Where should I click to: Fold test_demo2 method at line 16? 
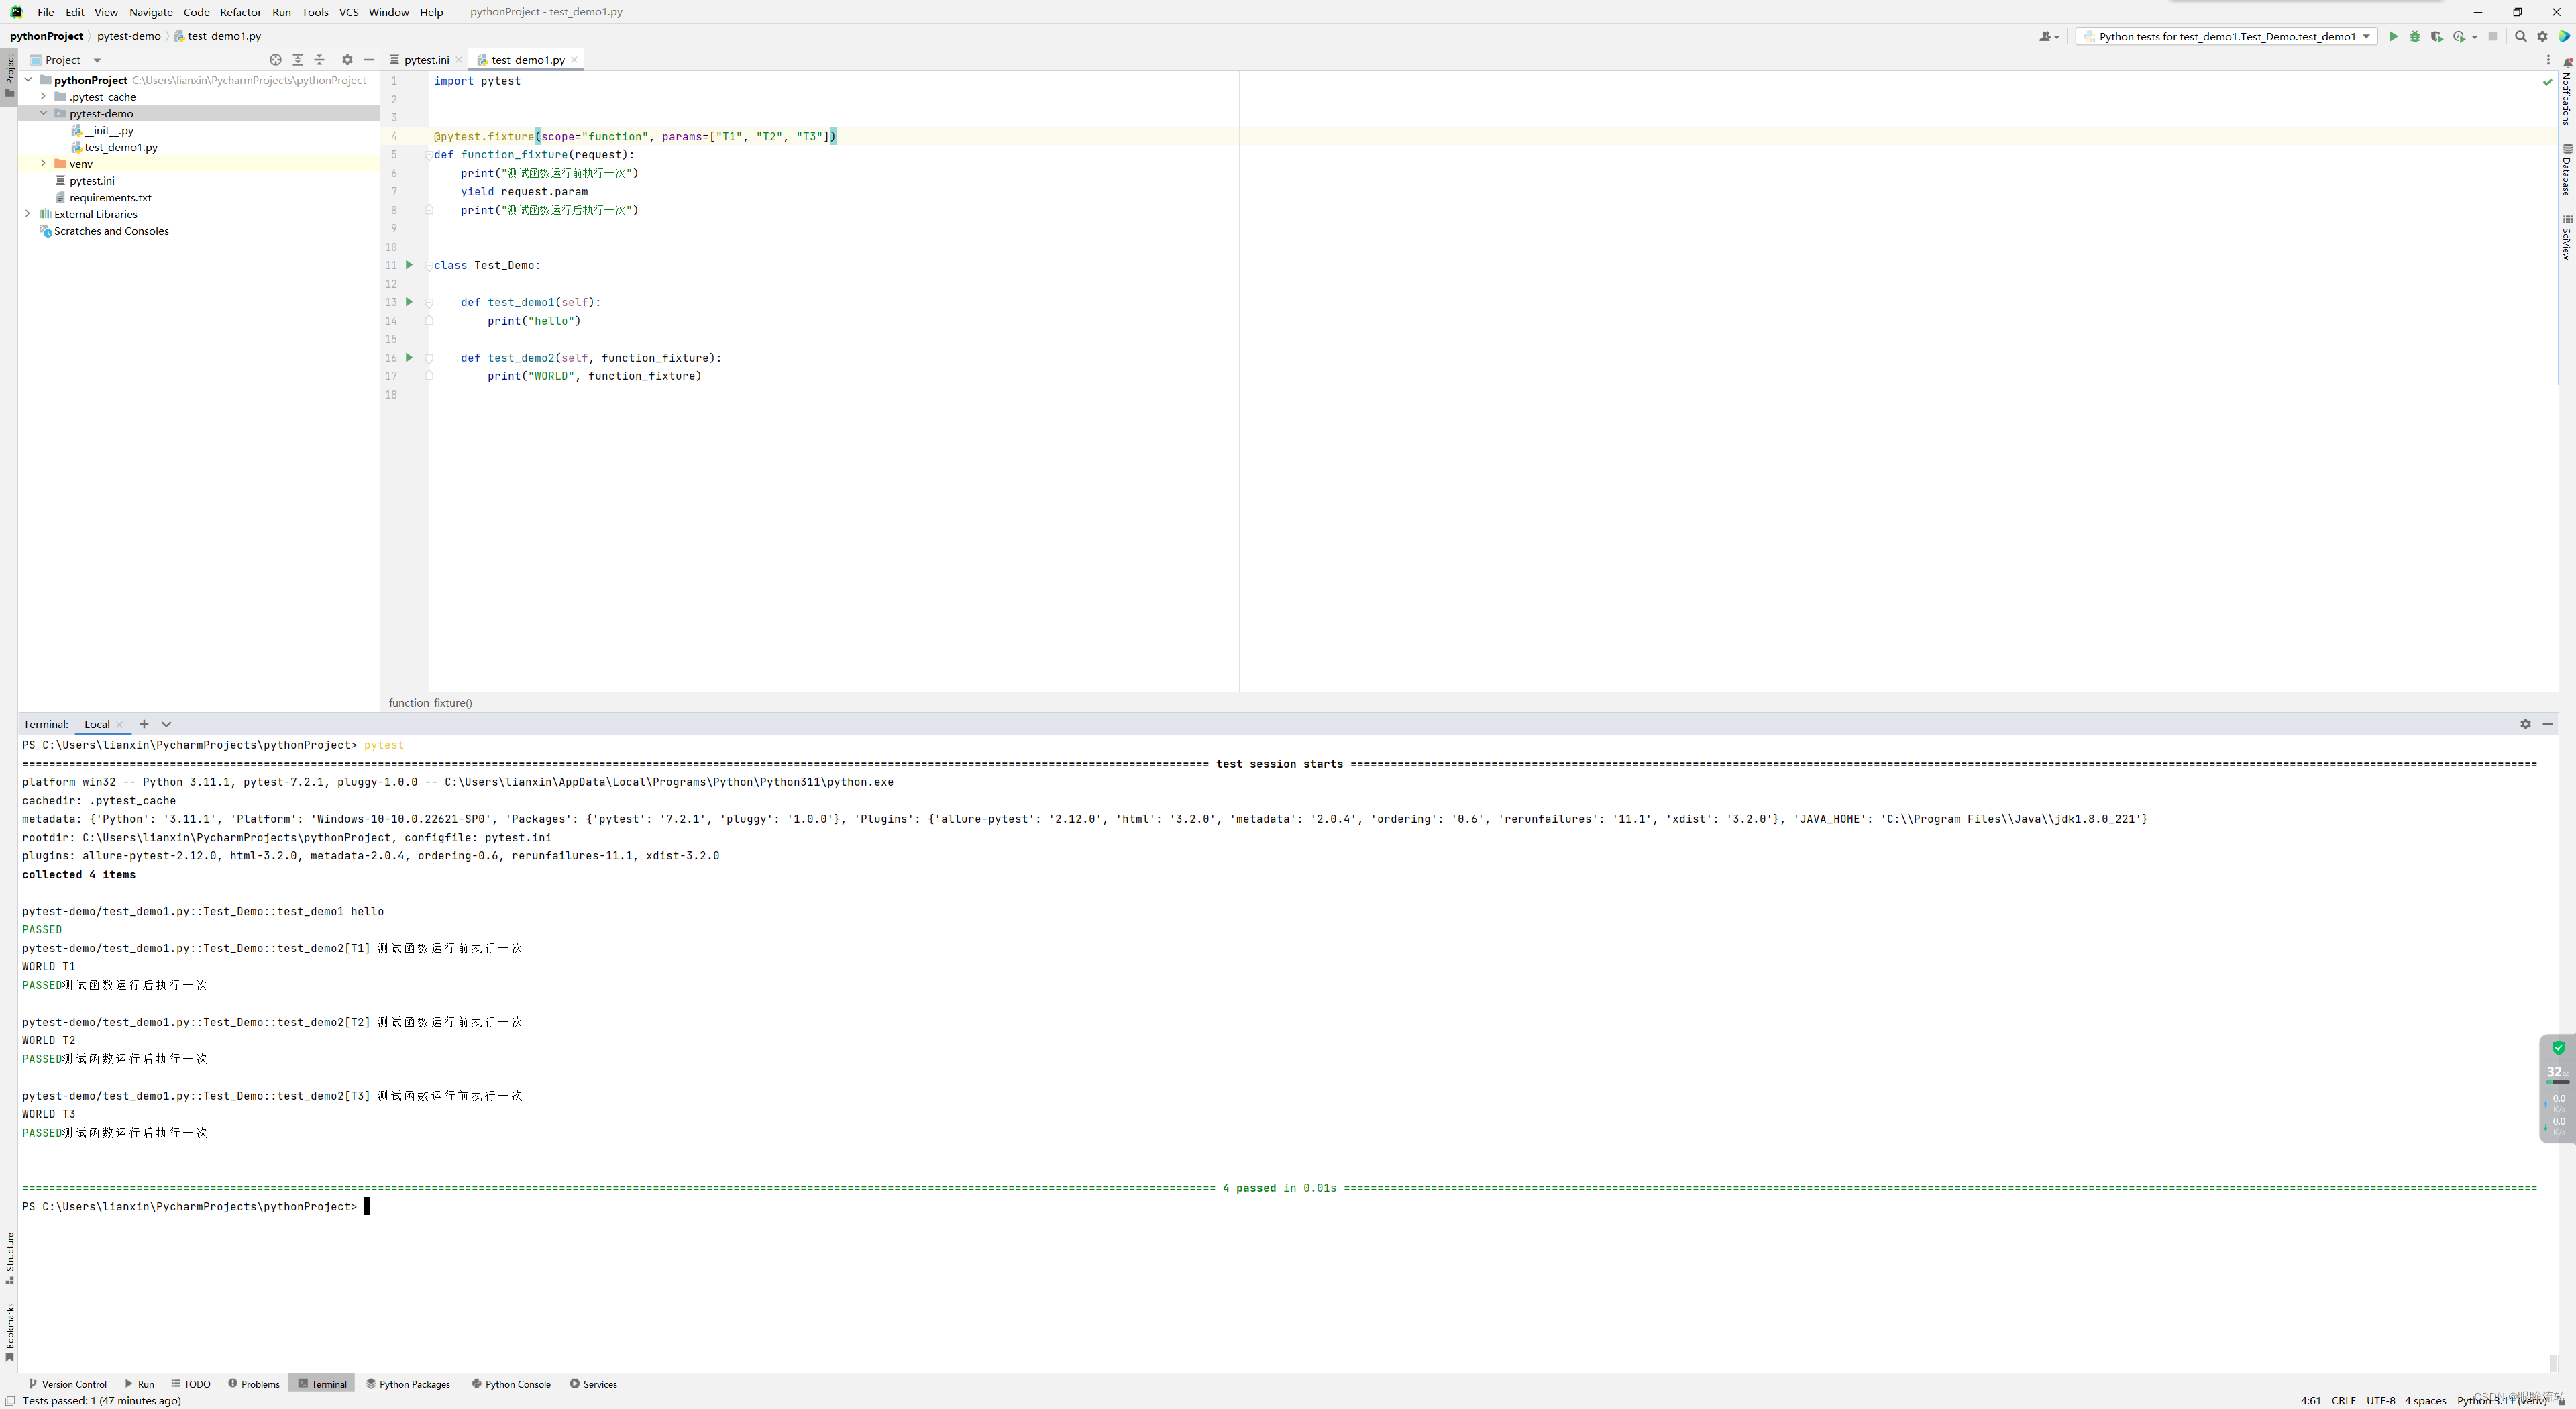[x=429, y=358]
